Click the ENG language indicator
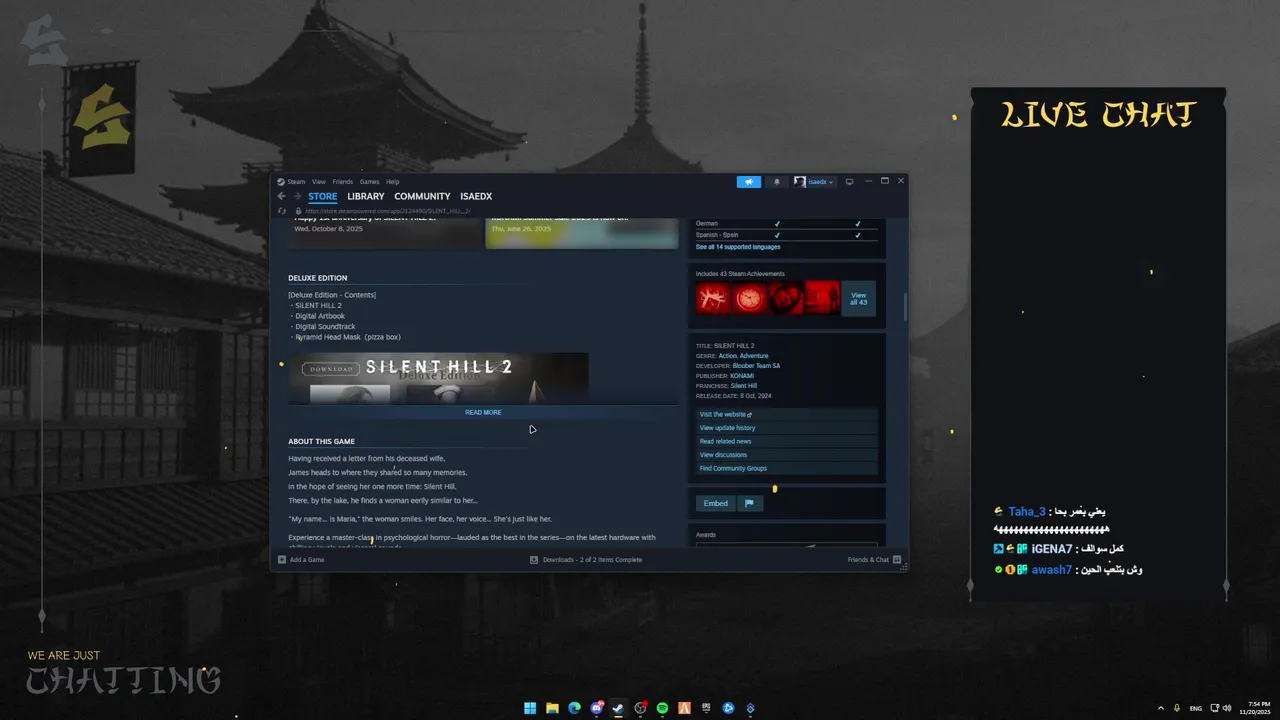This screenshot has width=1280, height=720. pyautogui.click(x=1196, y=708)
